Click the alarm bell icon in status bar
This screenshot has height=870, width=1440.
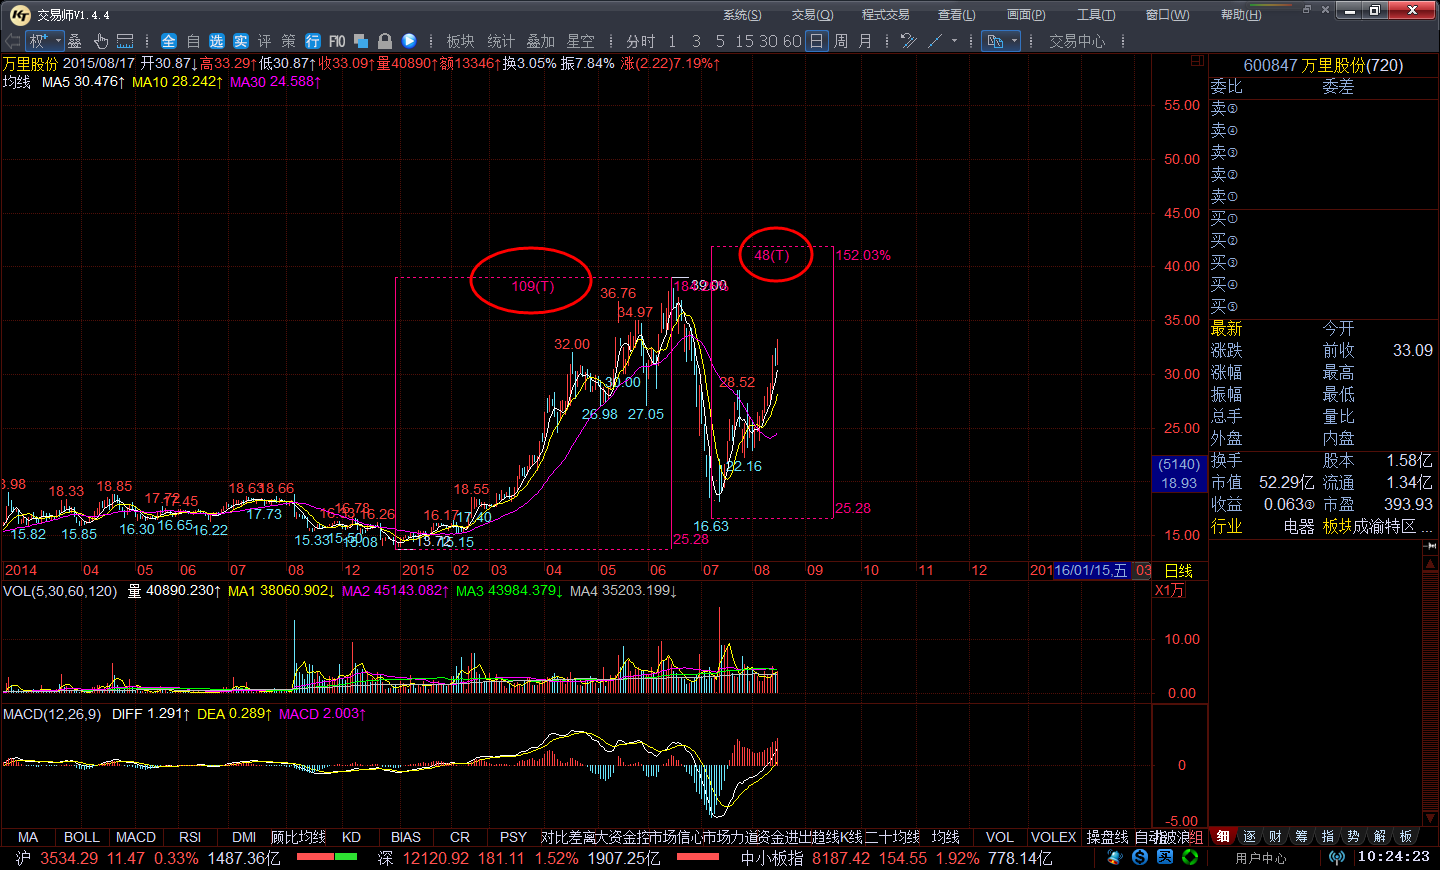click(x=1115, y=857)
